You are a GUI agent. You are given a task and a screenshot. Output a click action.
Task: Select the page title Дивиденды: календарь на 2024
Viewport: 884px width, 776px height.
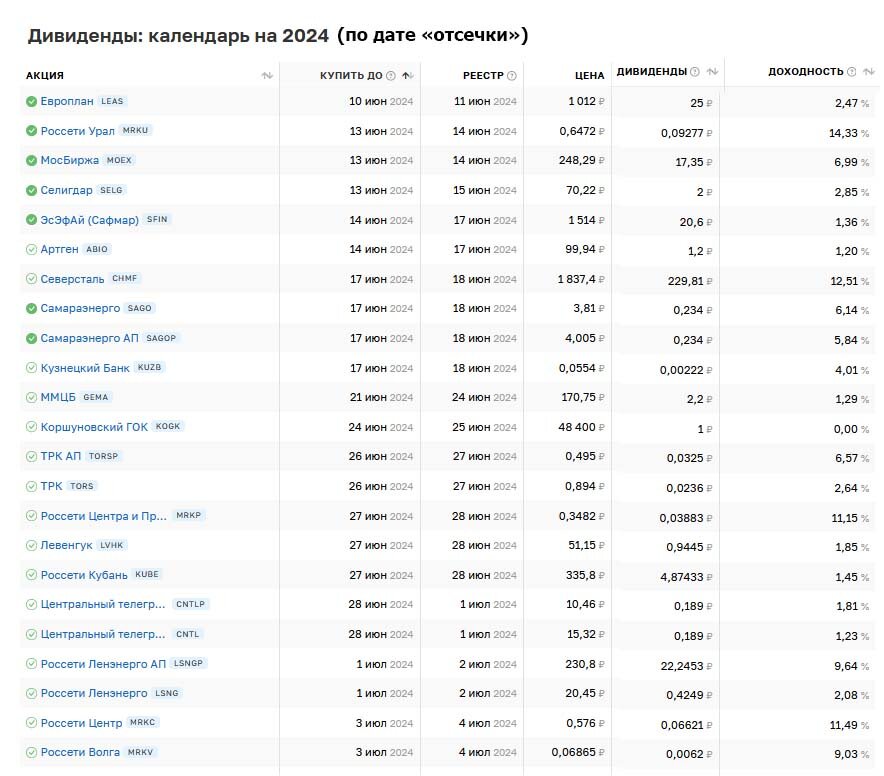coord(178,36)
